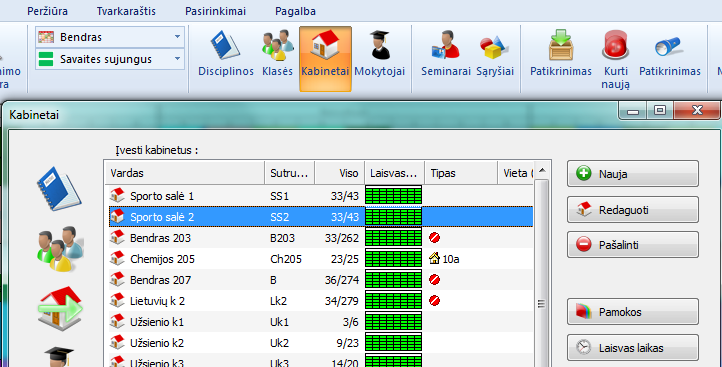Click the green availability bar for Užsienio k1

click(394, 321)
